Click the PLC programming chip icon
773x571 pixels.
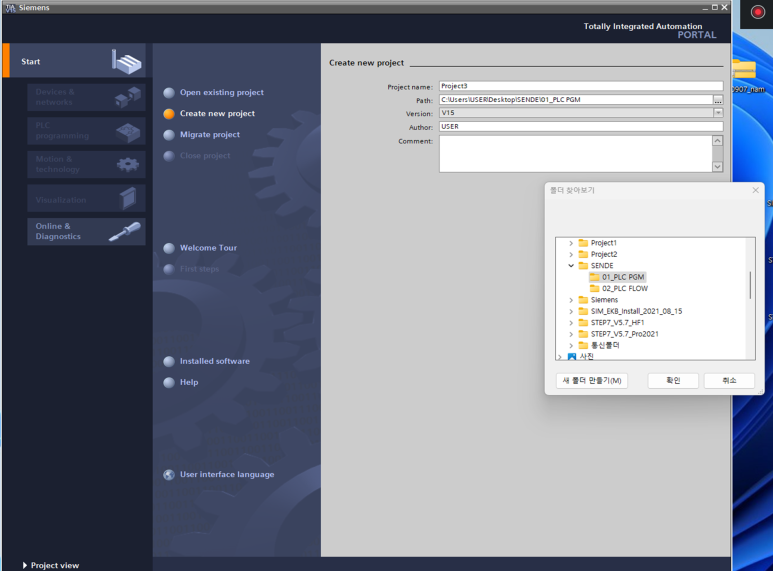128,132
